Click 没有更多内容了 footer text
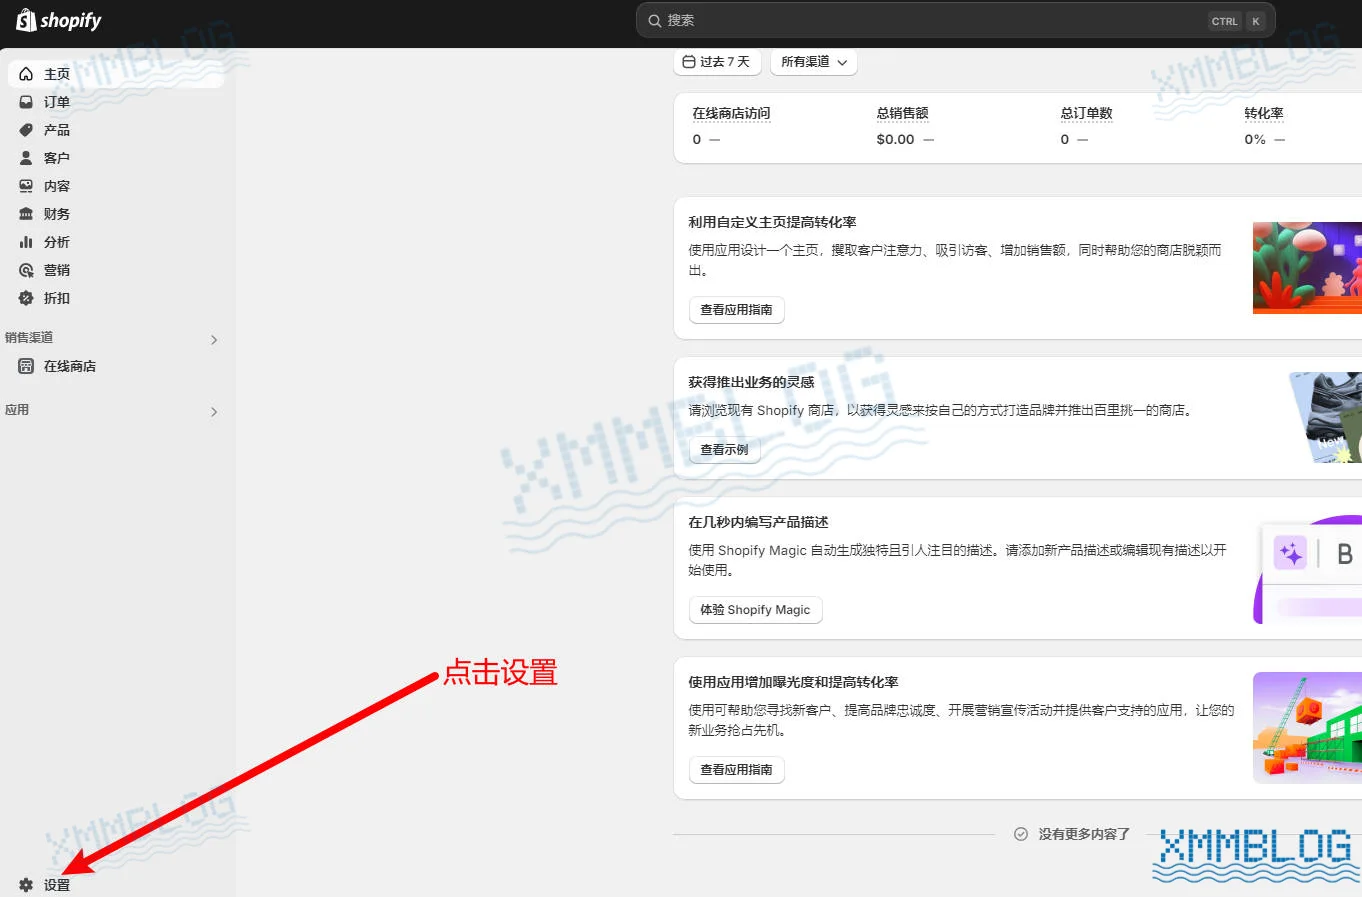Screen dimensions: 1362x897 tap(1084, 834)
